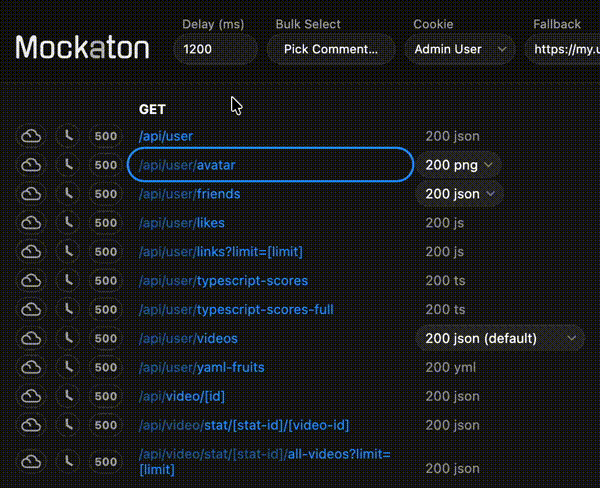This screenshot has height=488, width=600.
Task: Expand the 200 json (default) dropdown for videos
Action: pyautogui.click(x=500, y=339)
